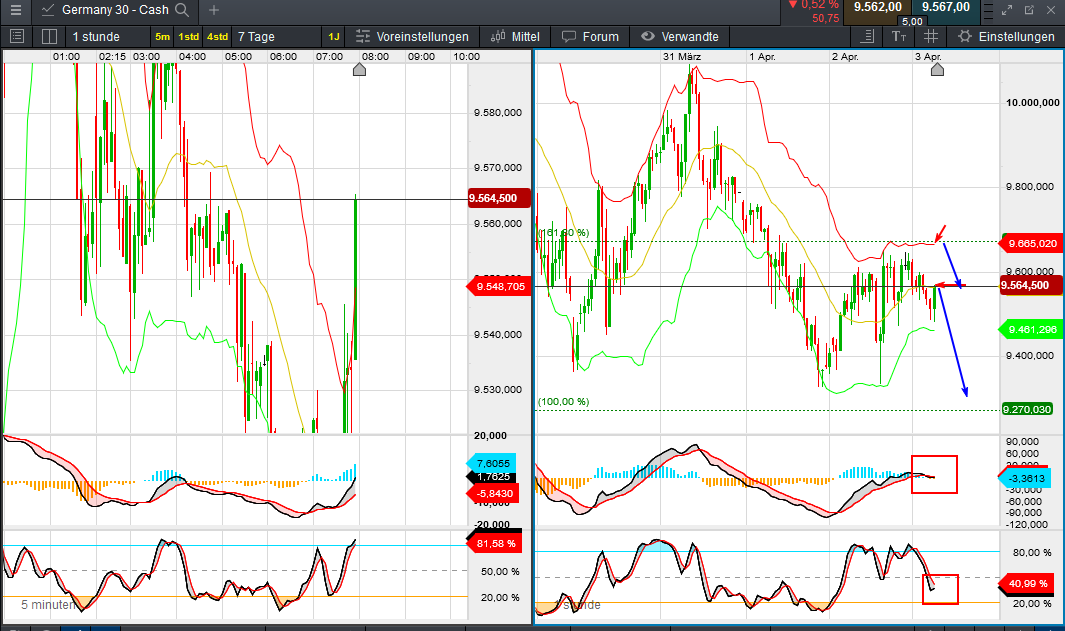1065x631 pixels.
Task: Open Einstellungen settings
Action: [x=1006, y=37]
